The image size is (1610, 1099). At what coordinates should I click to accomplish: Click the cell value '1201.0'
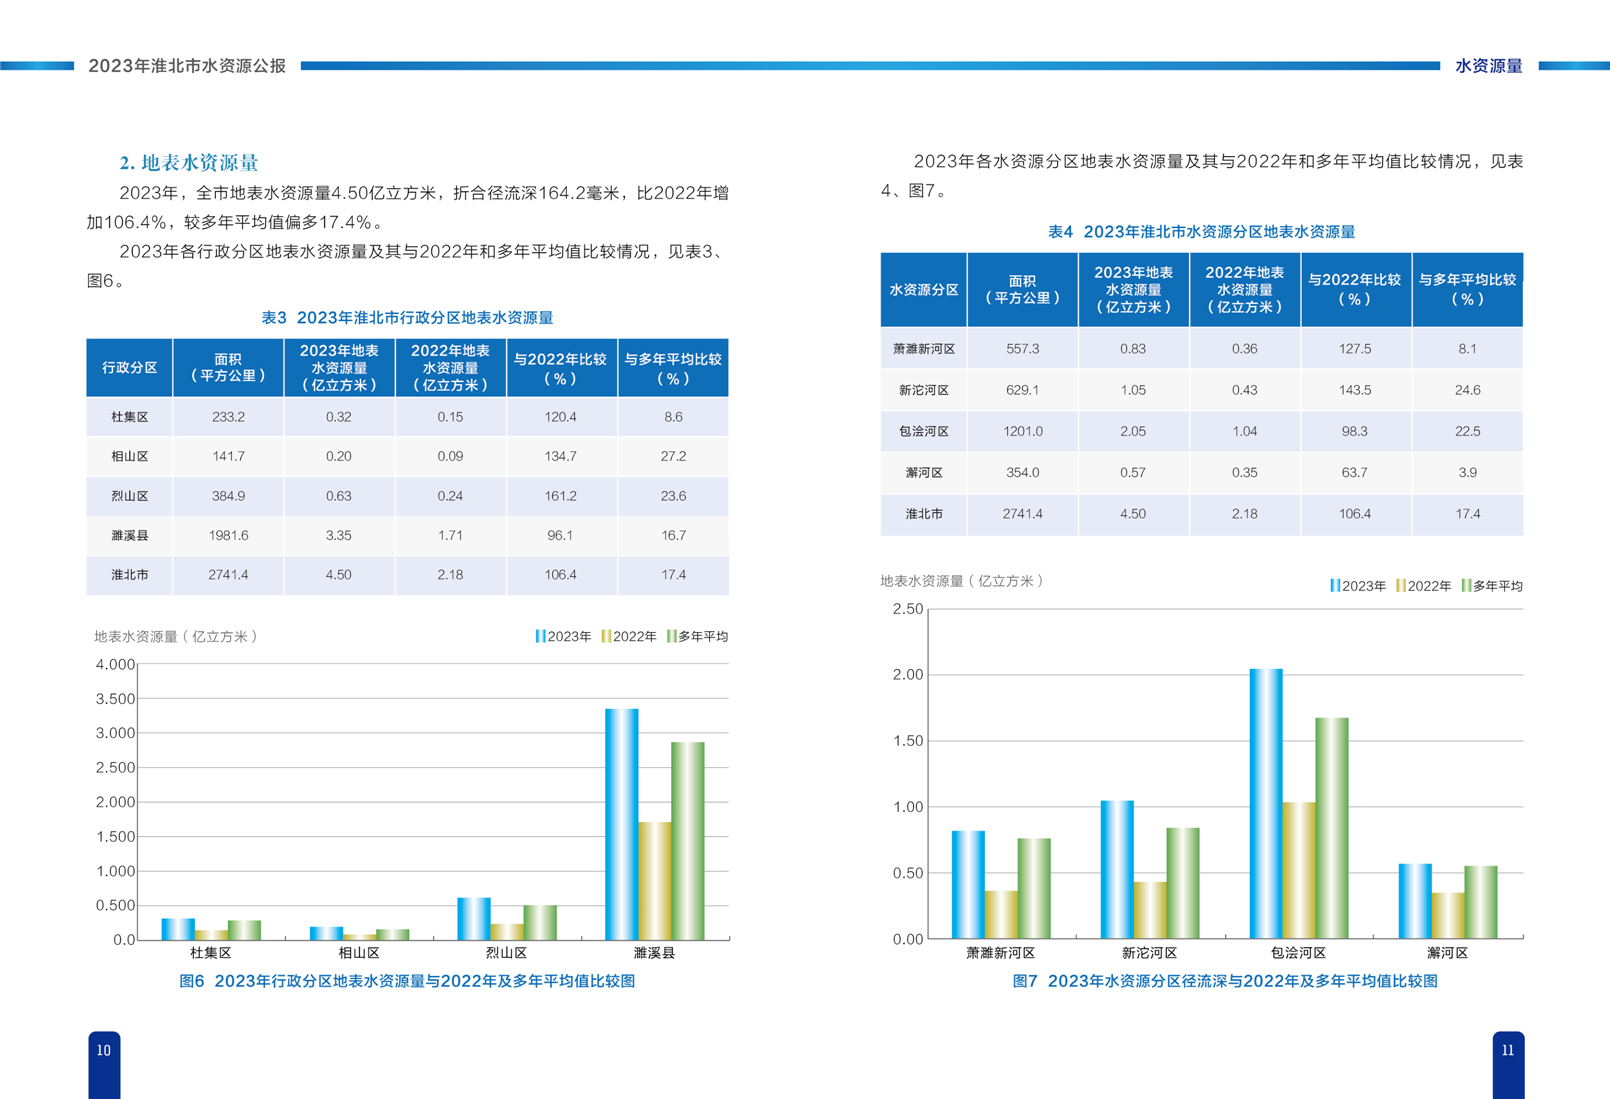coord(1023,431)
